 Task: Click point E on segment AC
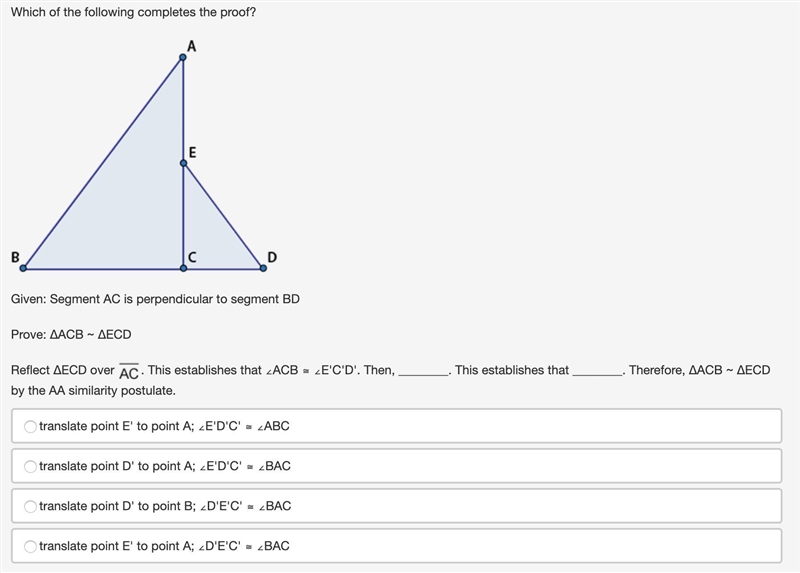point(183,163)
